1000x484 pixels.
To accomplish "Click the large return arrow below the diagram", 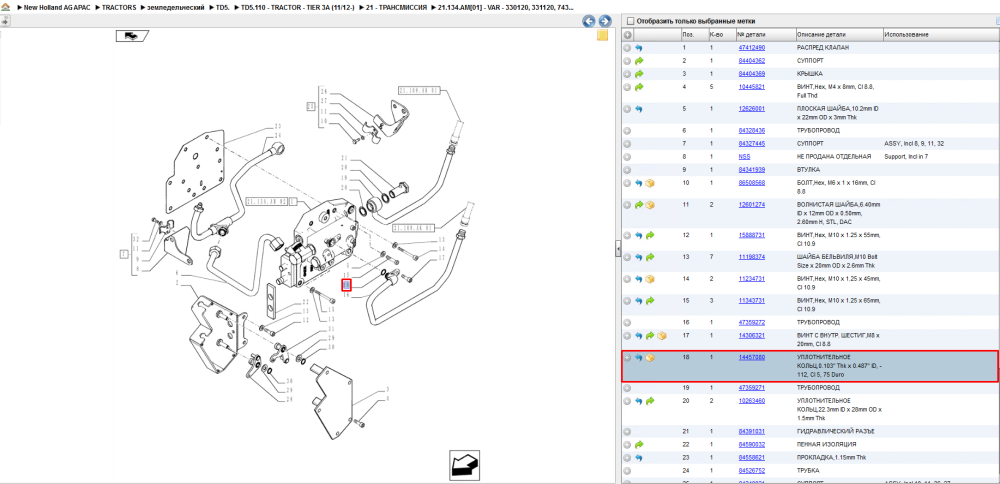I will click(x=466, y=464).
